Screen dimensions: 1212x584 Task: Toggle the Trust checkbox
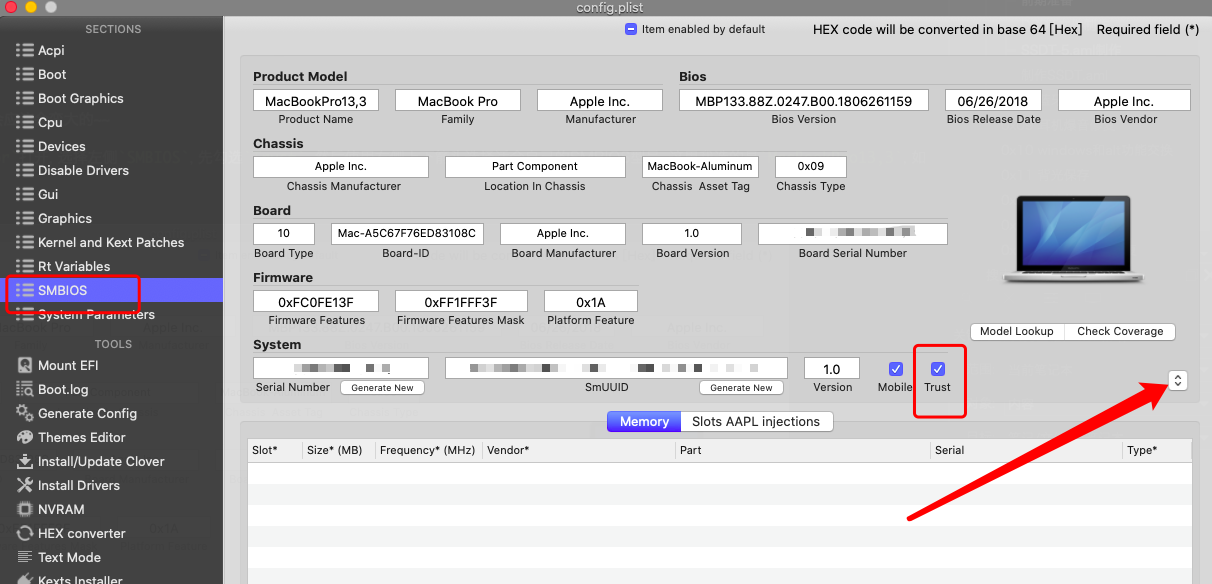pos(937,369)
